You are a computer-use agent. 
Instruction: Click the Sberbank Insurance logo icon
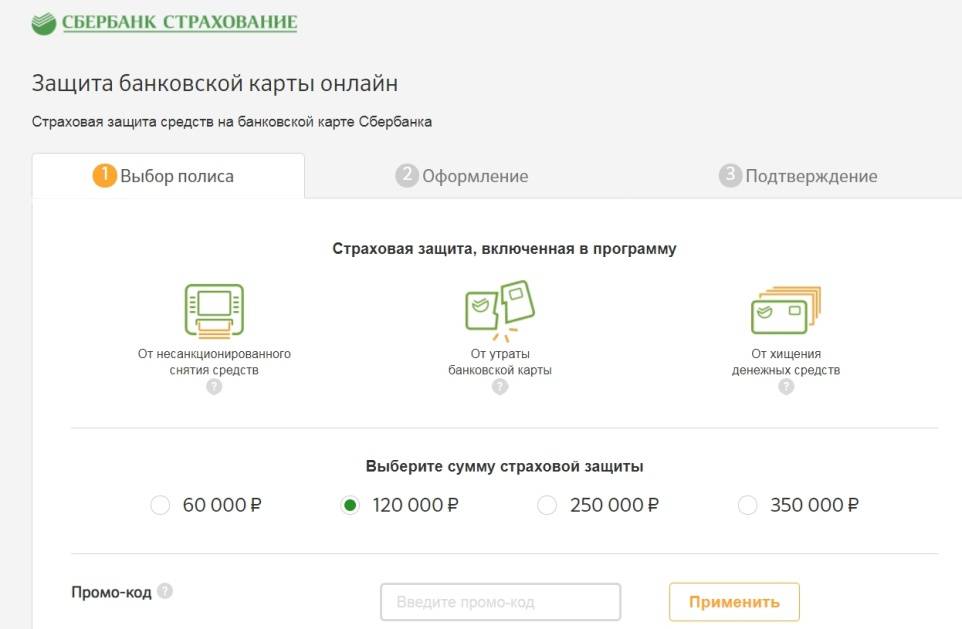[44, 23]
